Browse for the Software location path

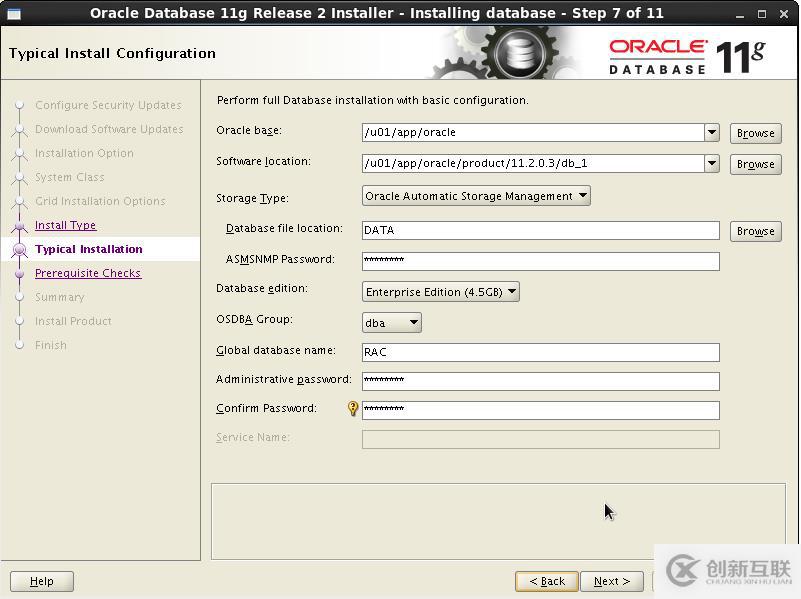click(755, 164)
